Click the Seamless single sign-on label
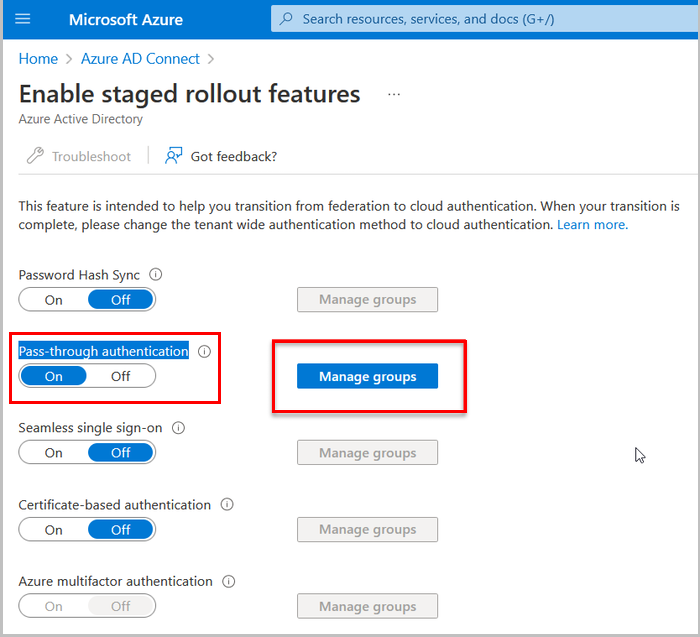The image size is (700, 637). (x=90, y=428)
